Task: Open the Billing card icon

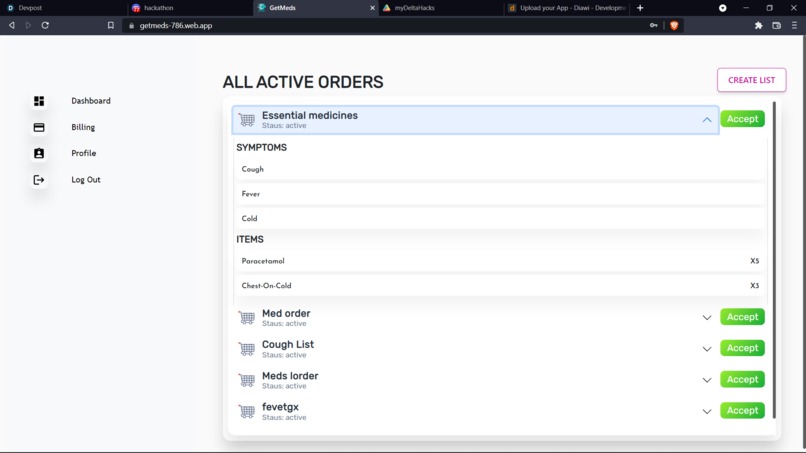Action: (x=39, y=127)
